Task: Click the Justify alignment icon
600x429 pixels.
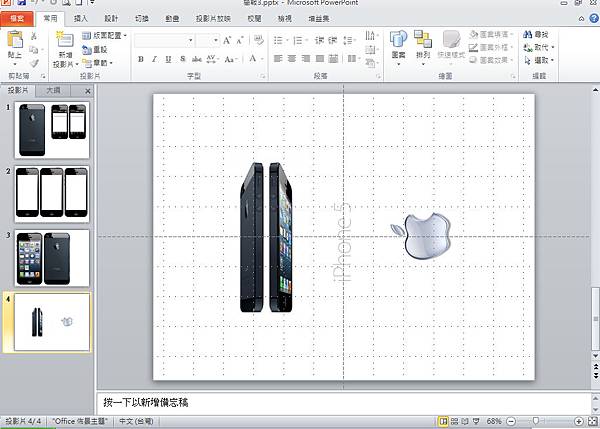Action: [320, 59]
